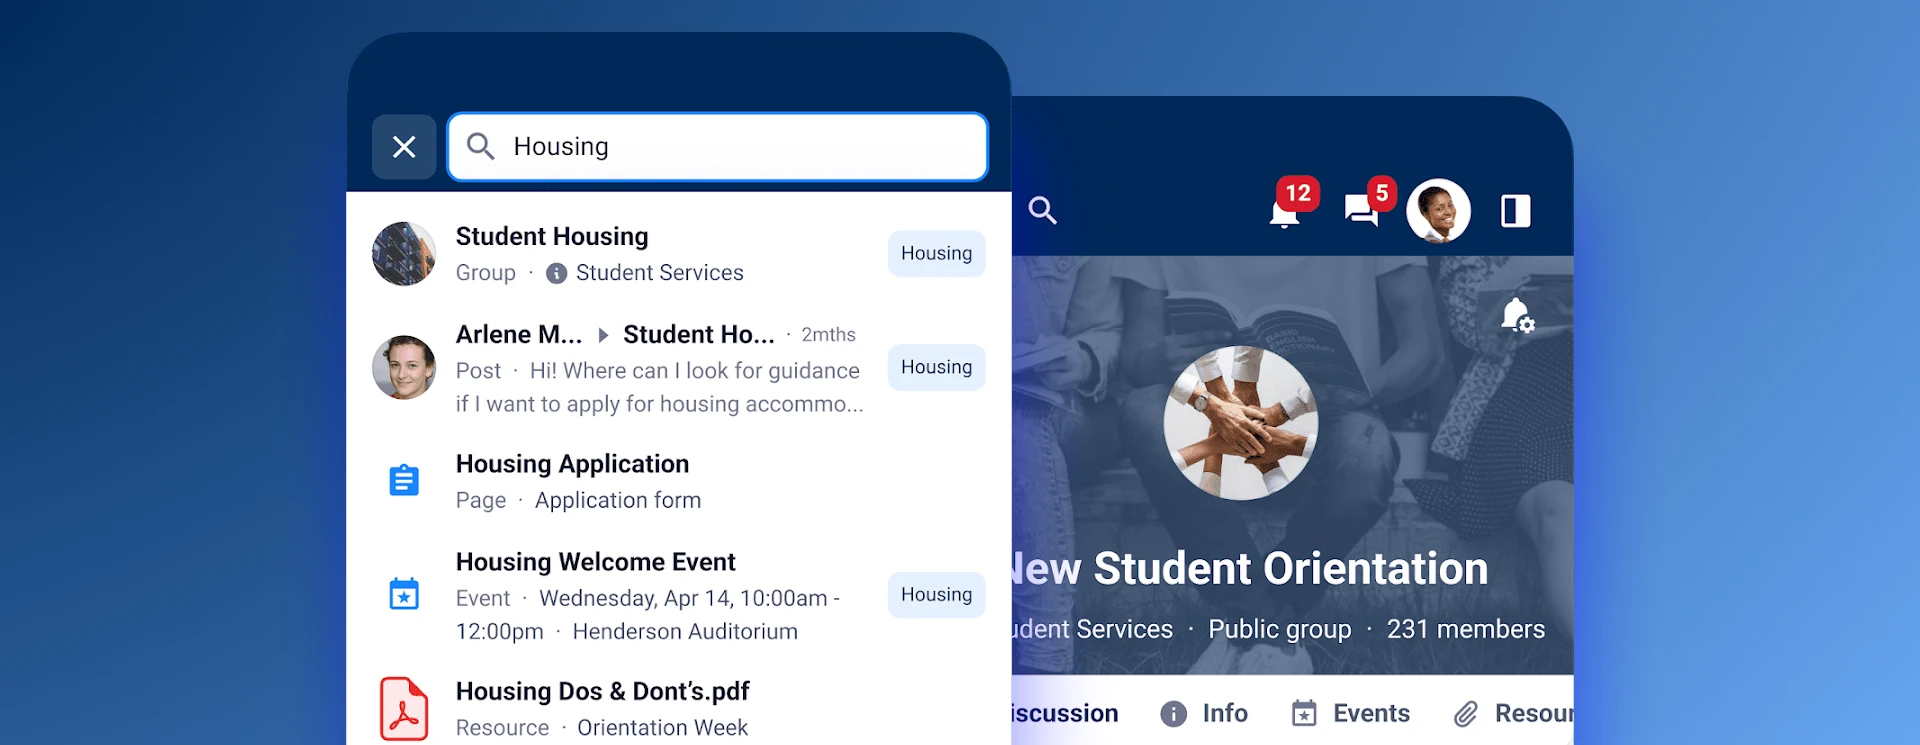Click the Arlene M... author name
Image resolution: width=1920 pixels, height=745 pixels.
518,334
